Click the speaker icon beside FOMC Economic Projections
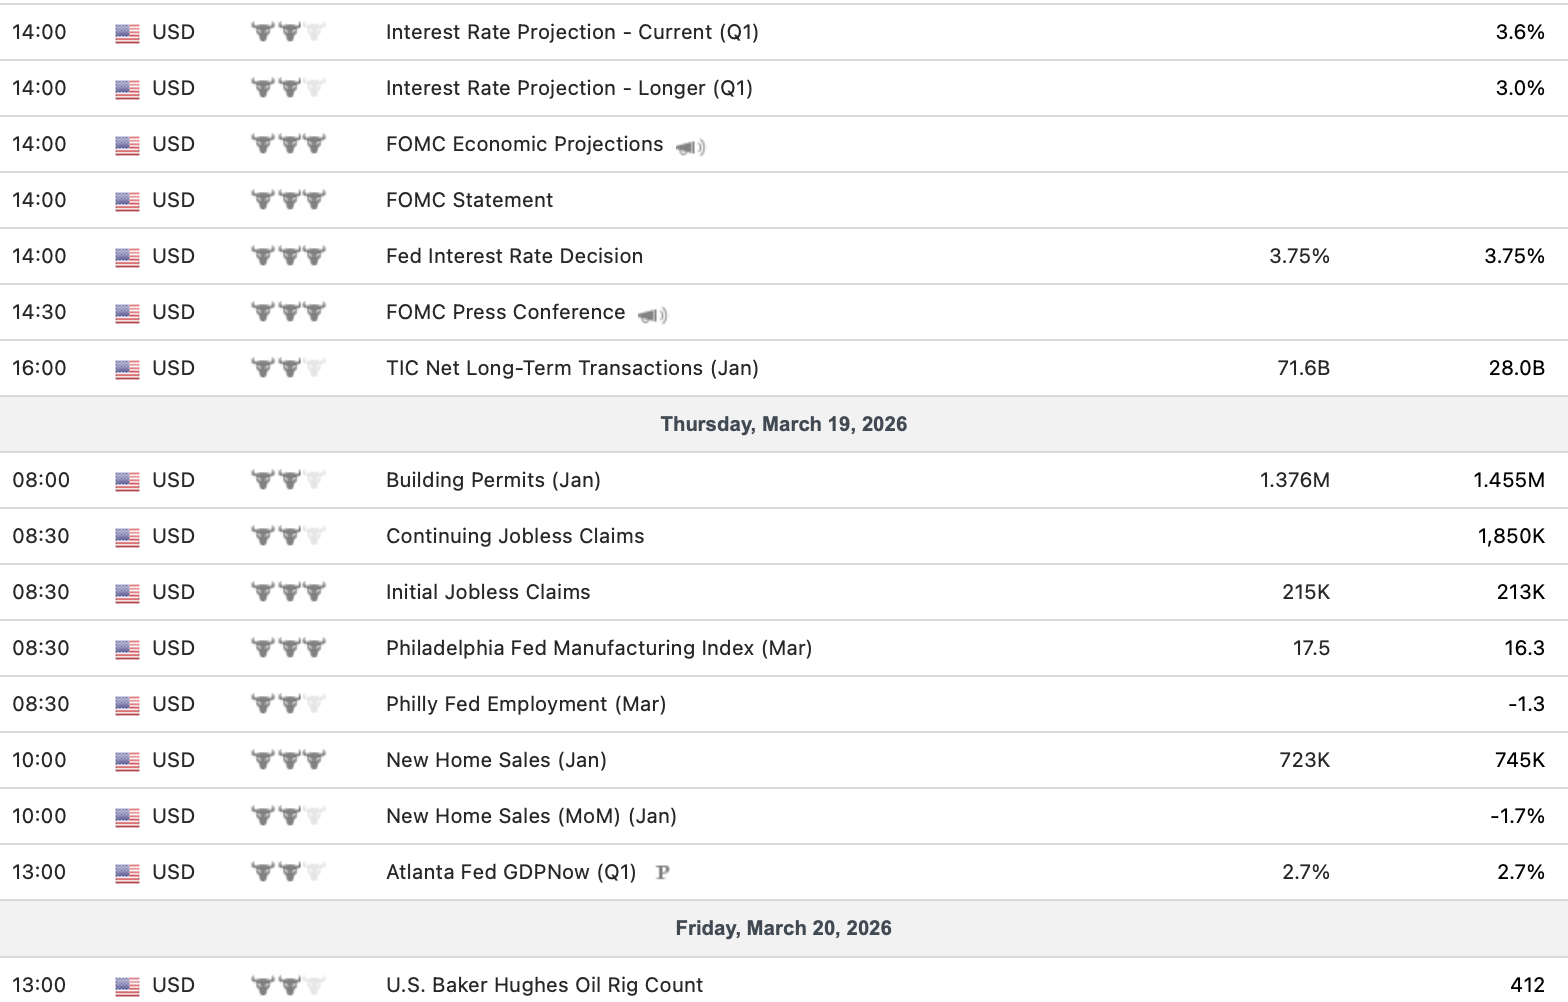 (x=690, y=147)
